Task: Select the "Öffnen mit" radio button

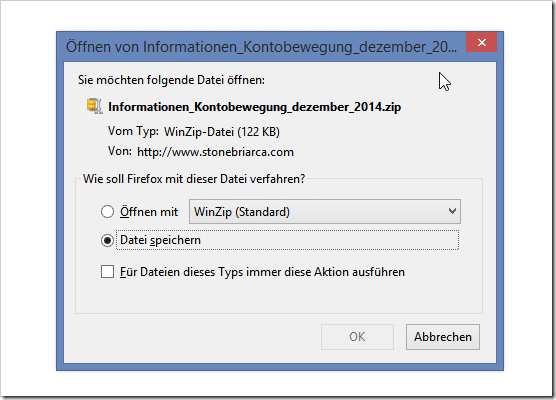Action: coord(107,212)
